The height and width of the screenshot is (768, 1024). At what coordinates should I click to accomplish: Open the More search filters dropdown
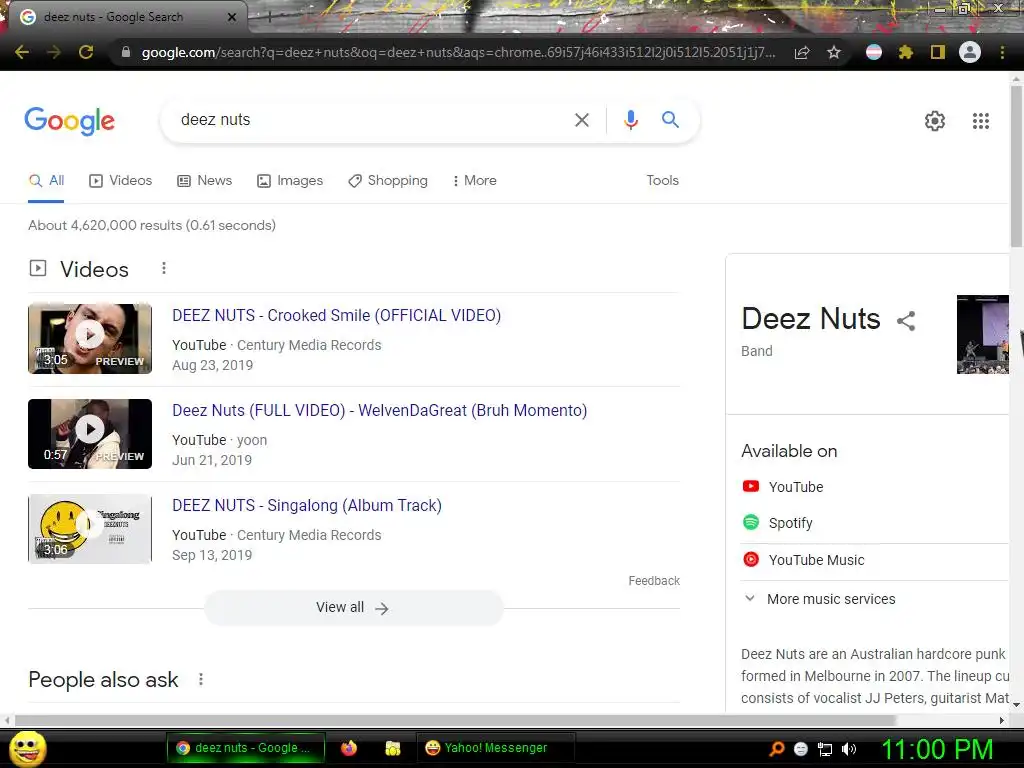click(x=475, y=180)
